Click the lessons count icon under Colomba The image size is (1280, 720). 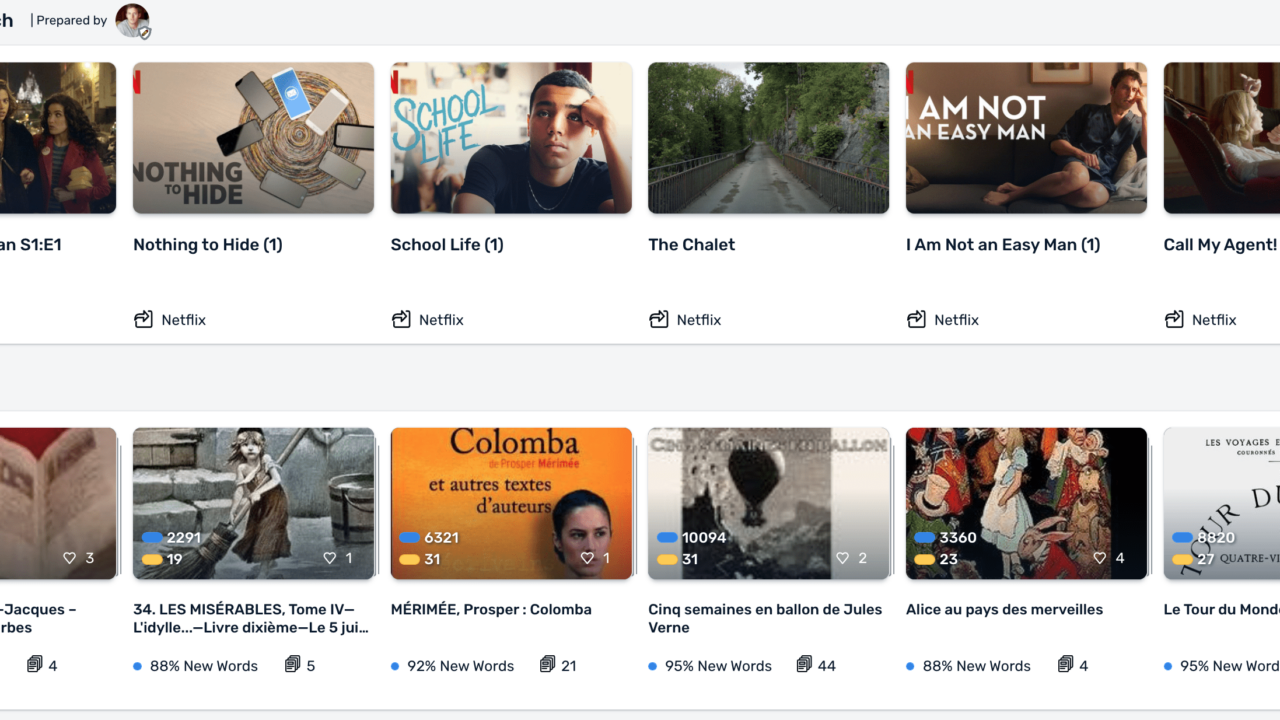pyautogui.click(x=548, y=665)
